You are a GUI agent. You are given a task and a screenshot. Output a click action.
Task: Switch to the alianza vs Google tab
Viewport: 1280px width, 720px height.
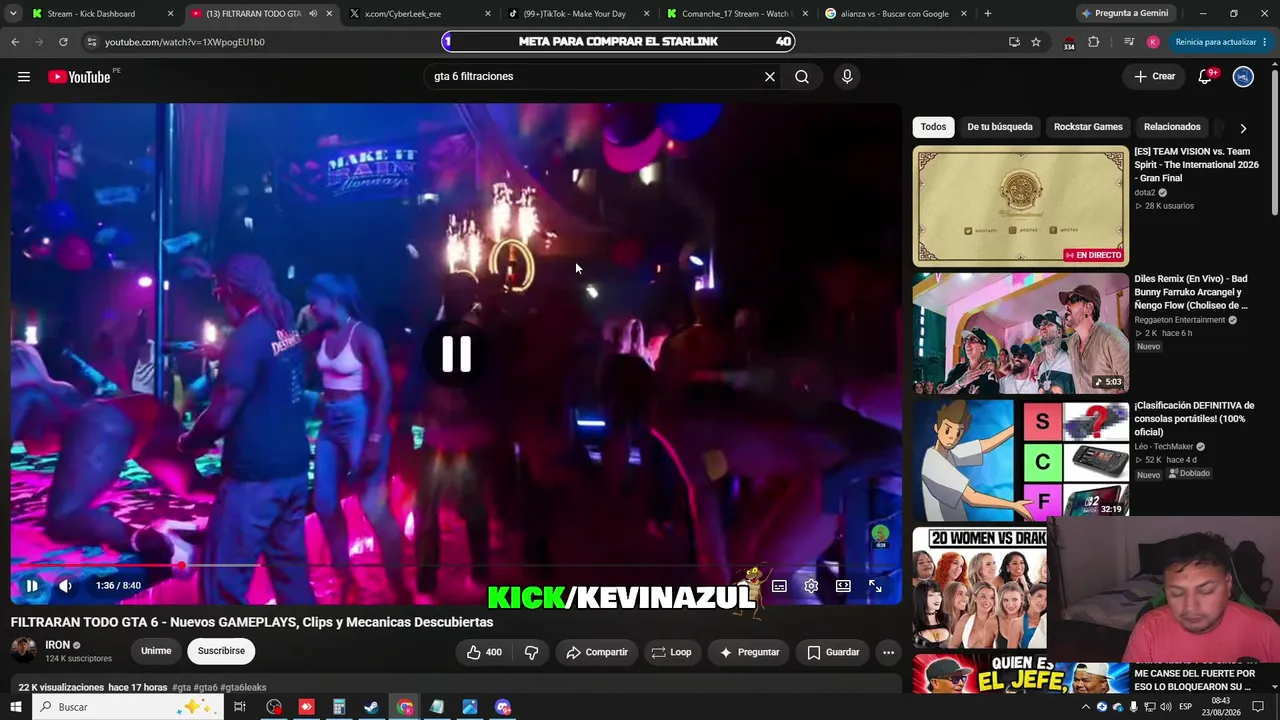click(896, 14)
